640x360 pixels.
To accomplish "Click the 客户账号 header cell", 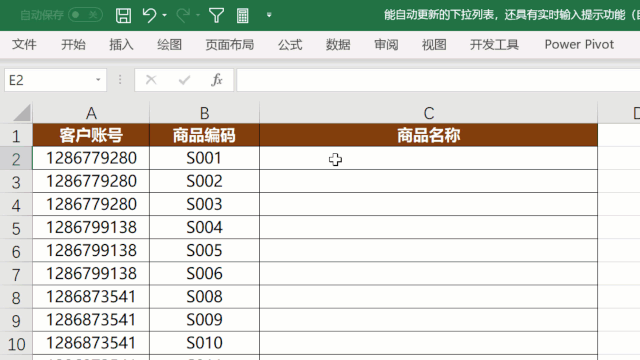I will pyautogui.click(x=91, y=135).
